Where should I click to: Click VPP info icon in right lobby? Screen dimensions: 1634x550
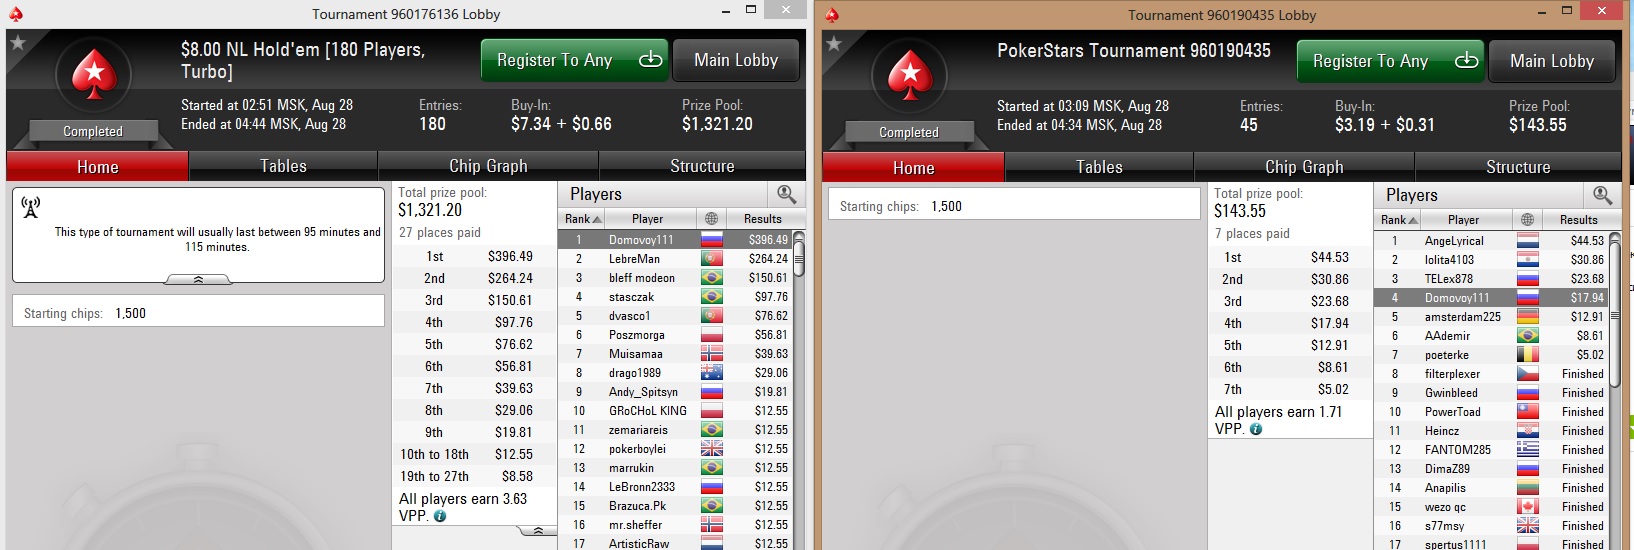[x=1256, y=429]
